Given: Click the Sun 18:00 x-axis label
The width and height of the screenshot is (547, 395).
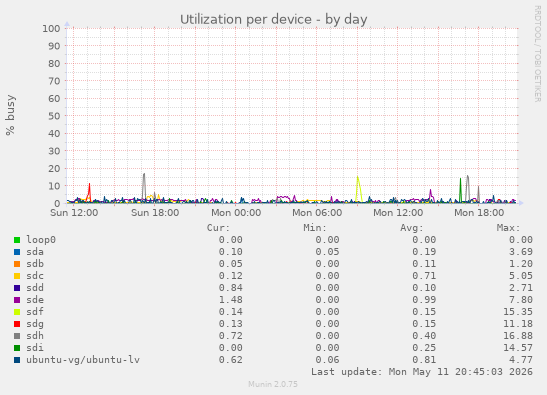Looking at the screenshot, I should [x=155, y=213].
